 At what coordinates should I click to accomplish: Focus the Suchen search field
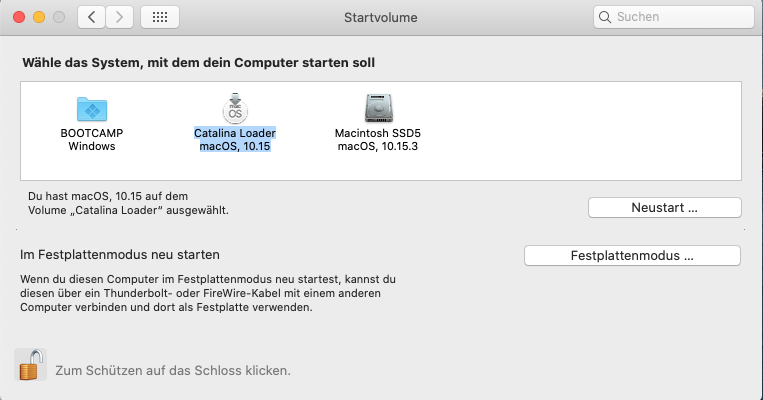pos(673,17)
